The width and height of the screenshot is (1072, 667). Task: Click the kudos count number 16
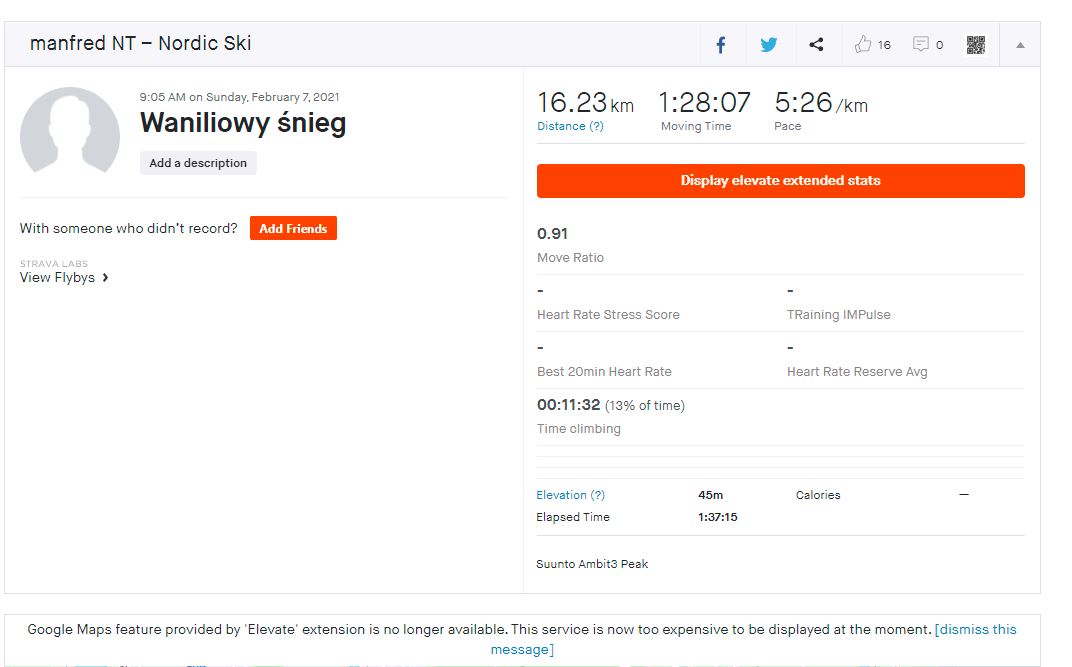pyautogui.click(x=884, y=45)
